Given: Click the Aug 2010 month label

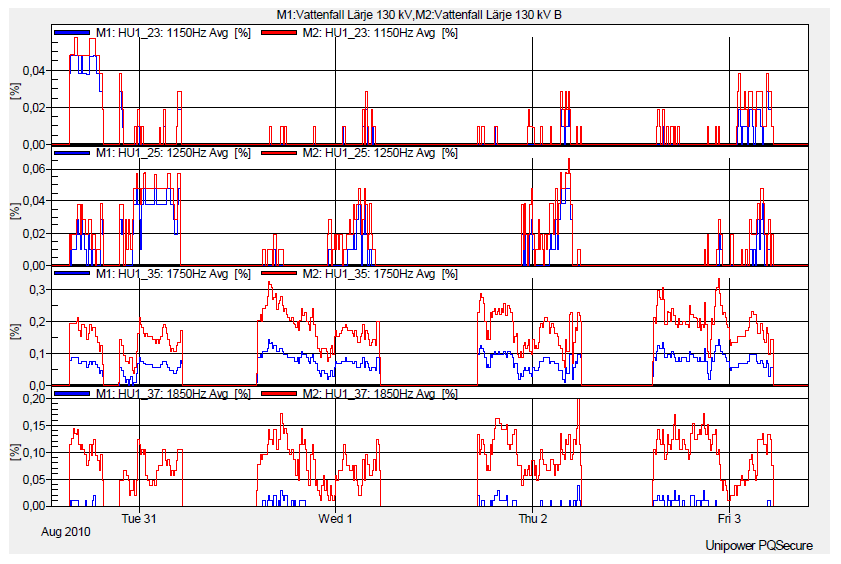Looking at the screenshot, I should pyautogui.click(x=66, y=533).
